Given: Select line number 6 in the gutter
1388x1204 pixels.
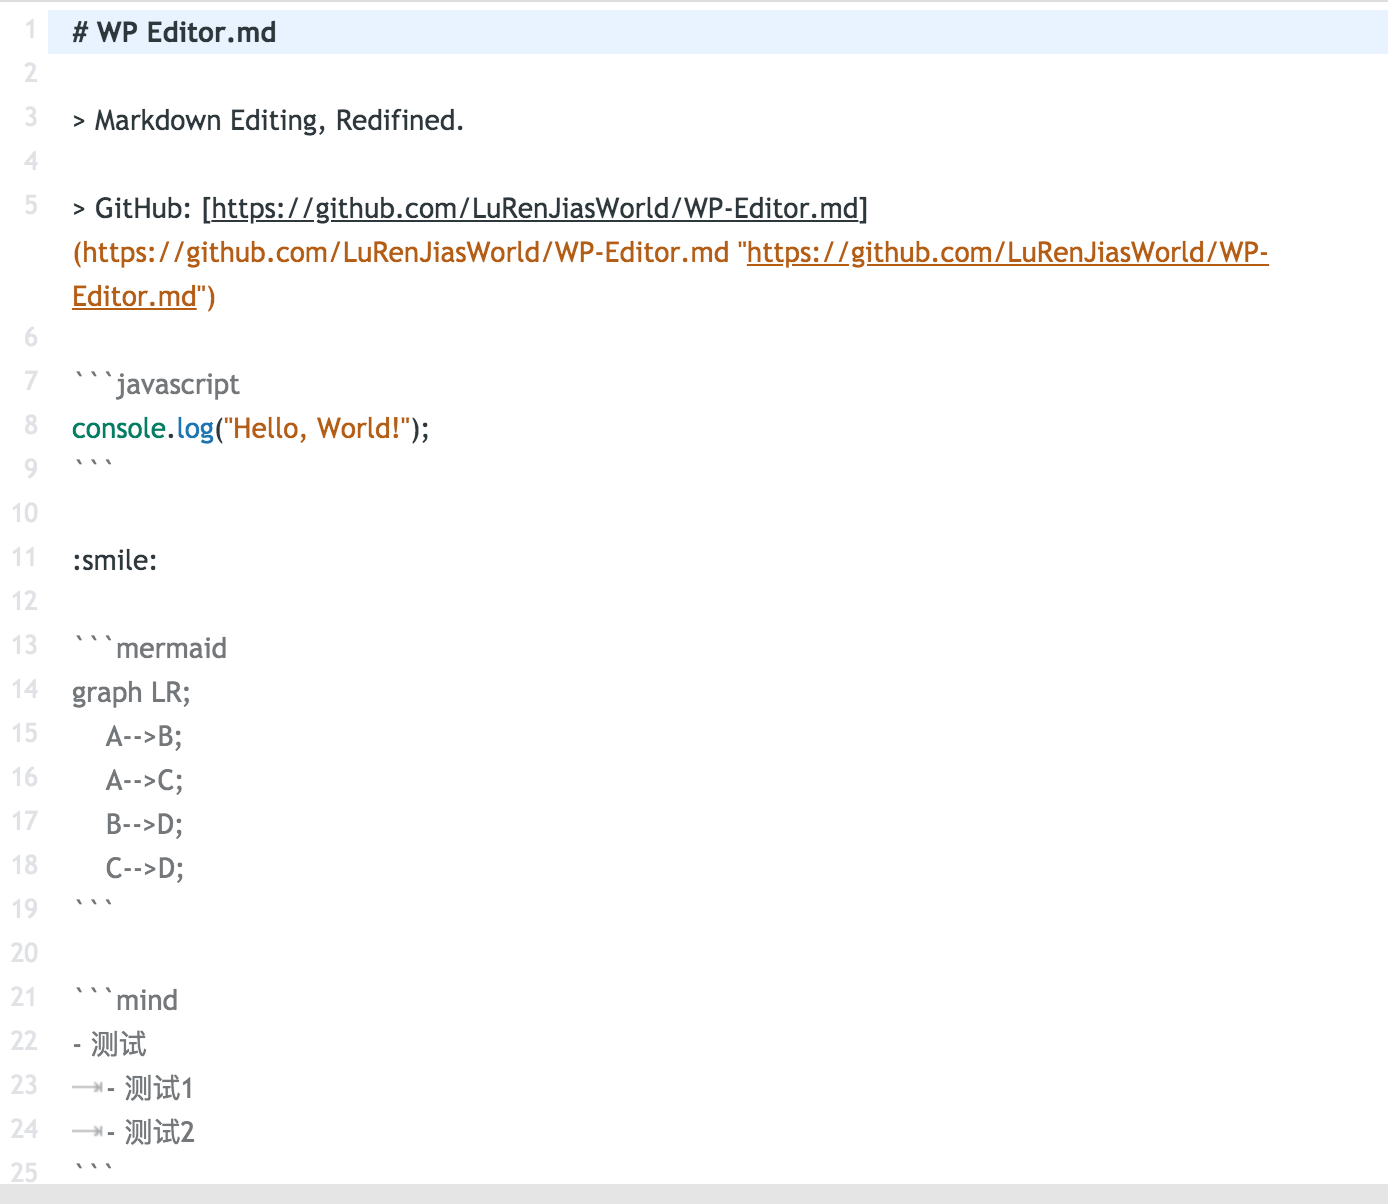Looking at the screenshot, I should [30, 338].
